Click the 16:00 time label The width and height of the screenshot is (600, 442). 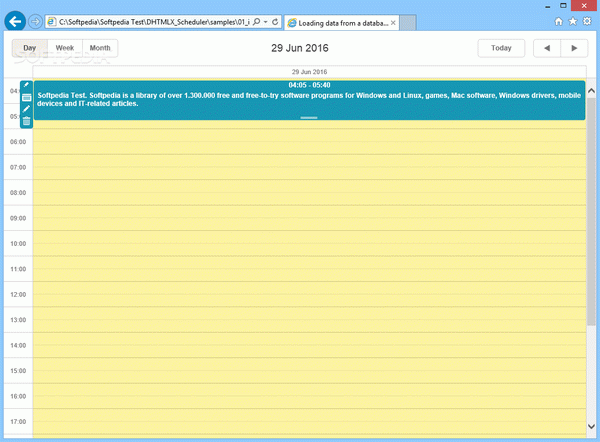click(18, 396)
